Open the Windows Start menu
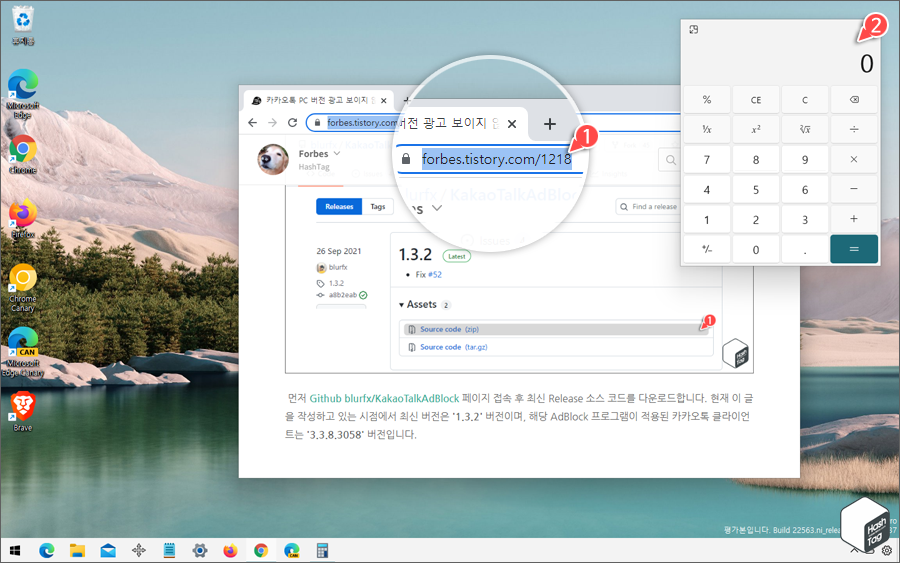 click(x=15, y=551)
